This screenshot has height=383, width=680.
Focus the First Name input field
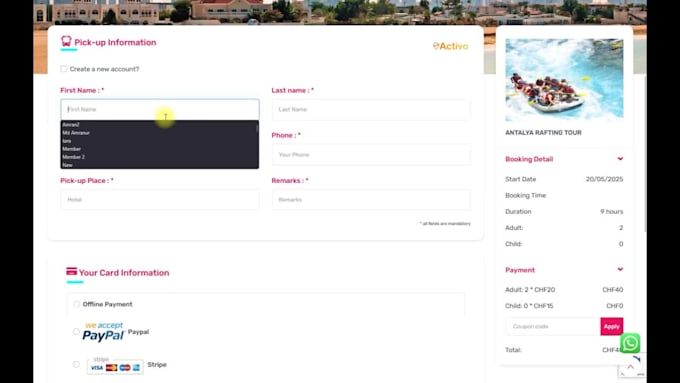160,110
